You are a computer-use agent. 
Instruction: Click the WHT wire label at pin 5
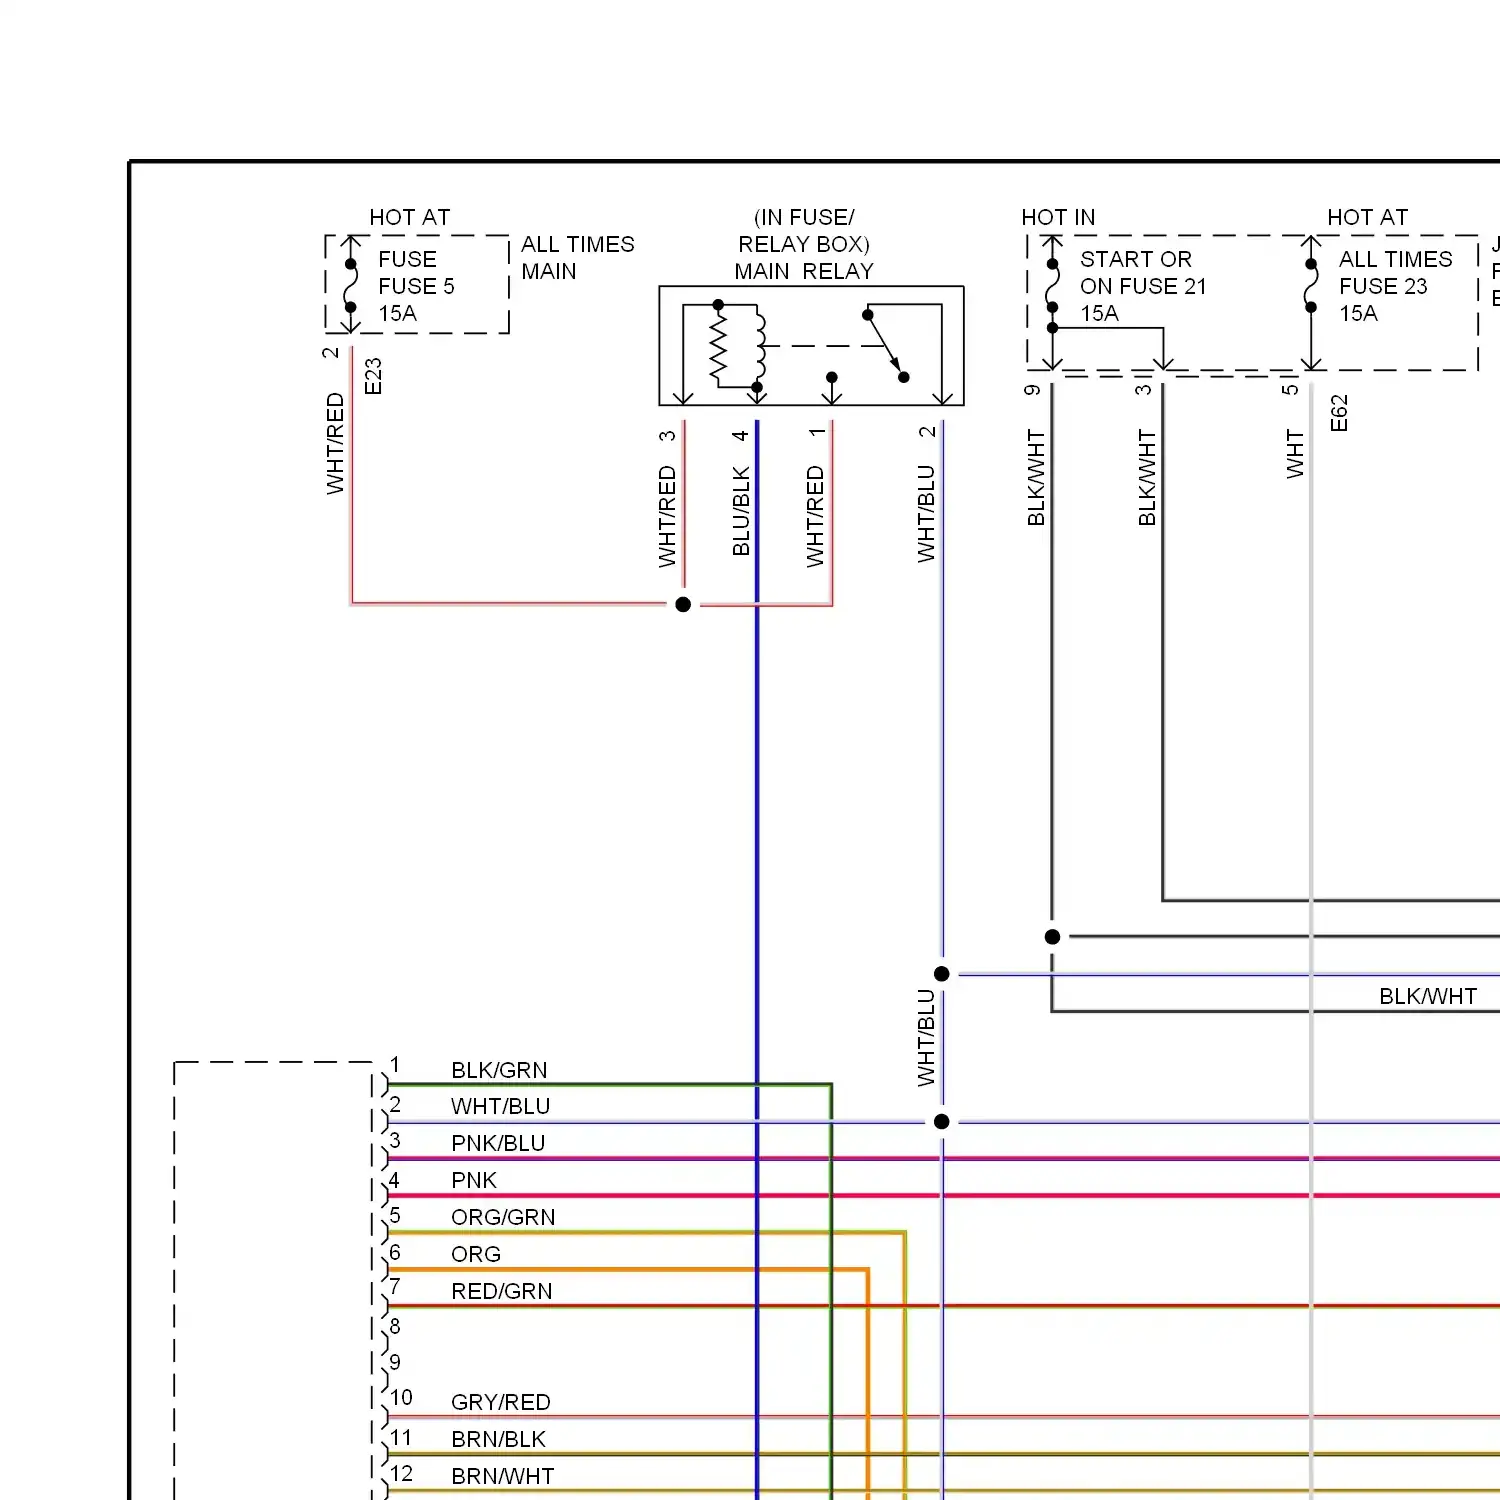(x=1295, y=454)
